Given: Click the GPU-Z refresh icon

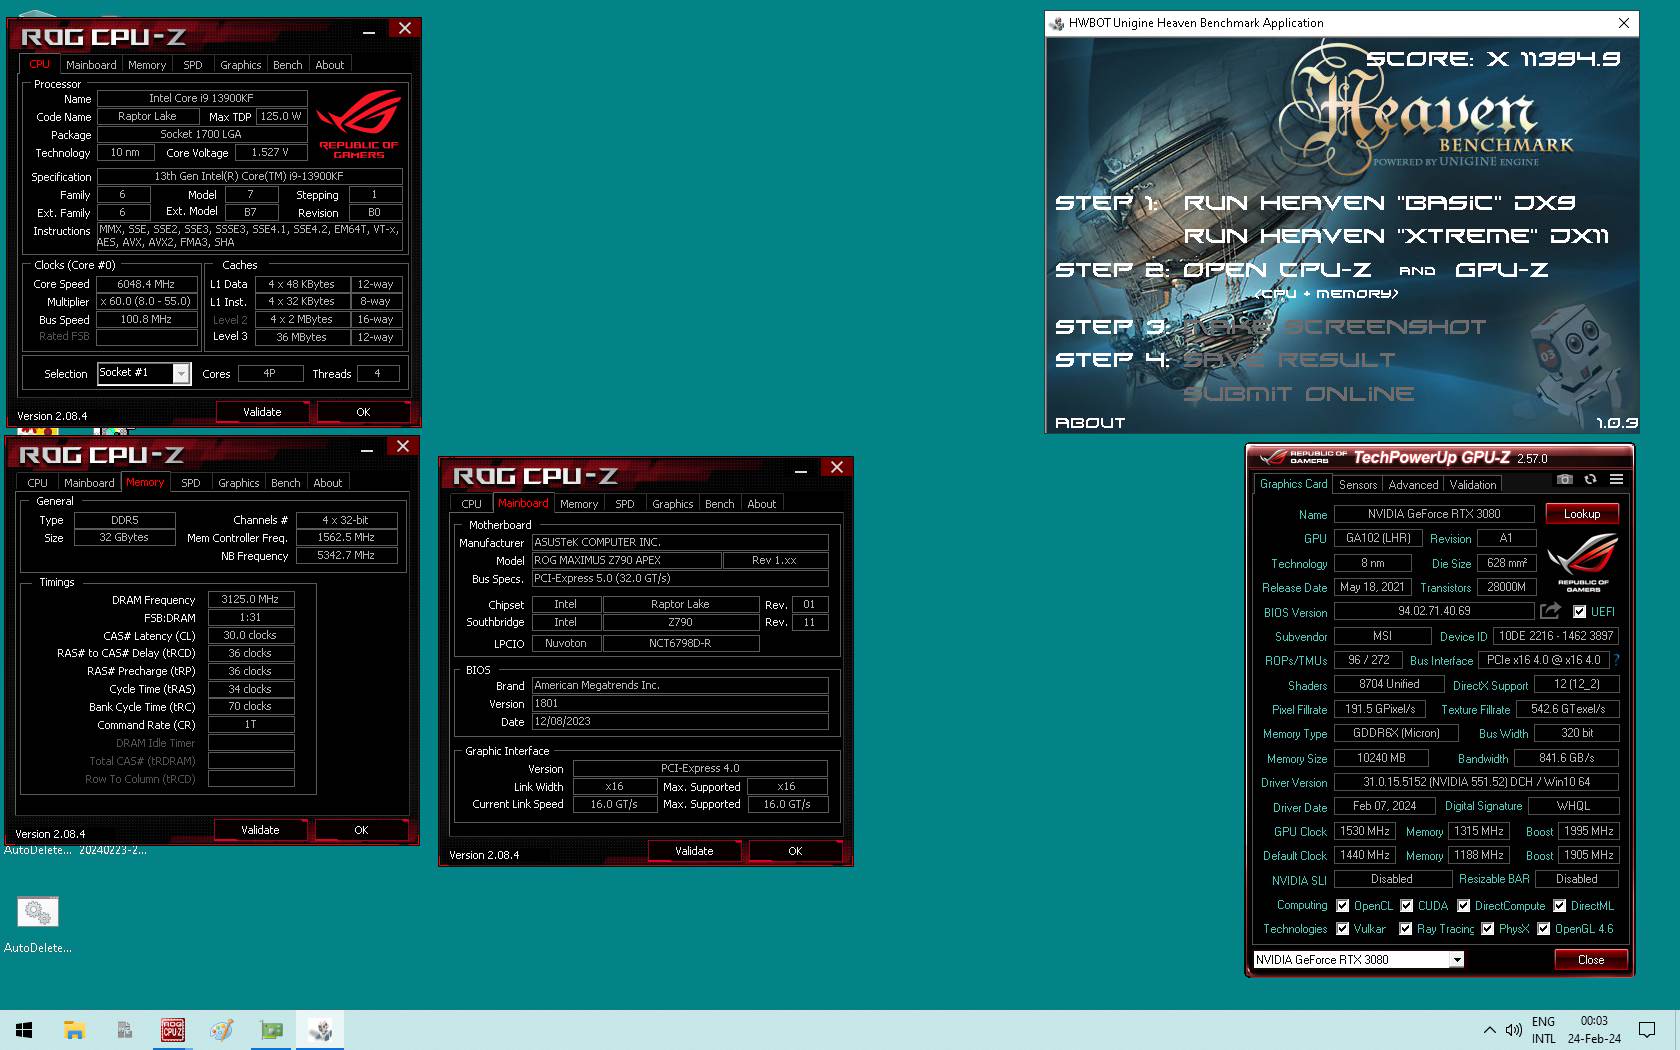Looking at the screenshot, I should click(1590, 480).
